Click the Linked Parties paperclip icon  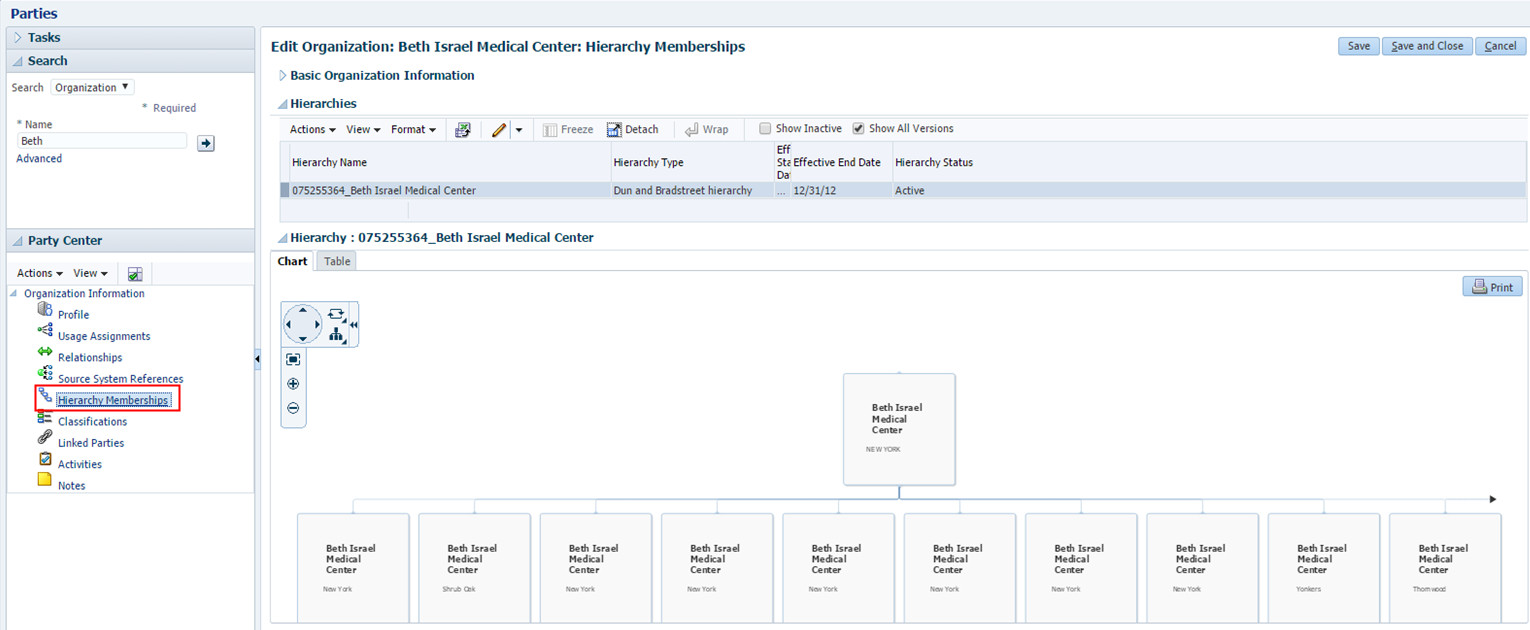tap(44, 438)
